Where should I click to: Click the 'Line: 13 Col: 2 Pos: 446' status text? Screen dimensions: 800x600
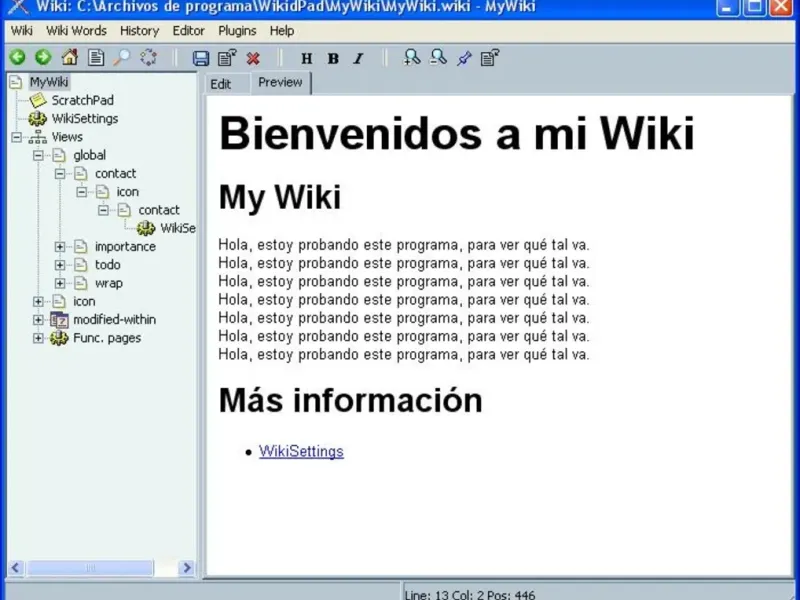(469, 595)
